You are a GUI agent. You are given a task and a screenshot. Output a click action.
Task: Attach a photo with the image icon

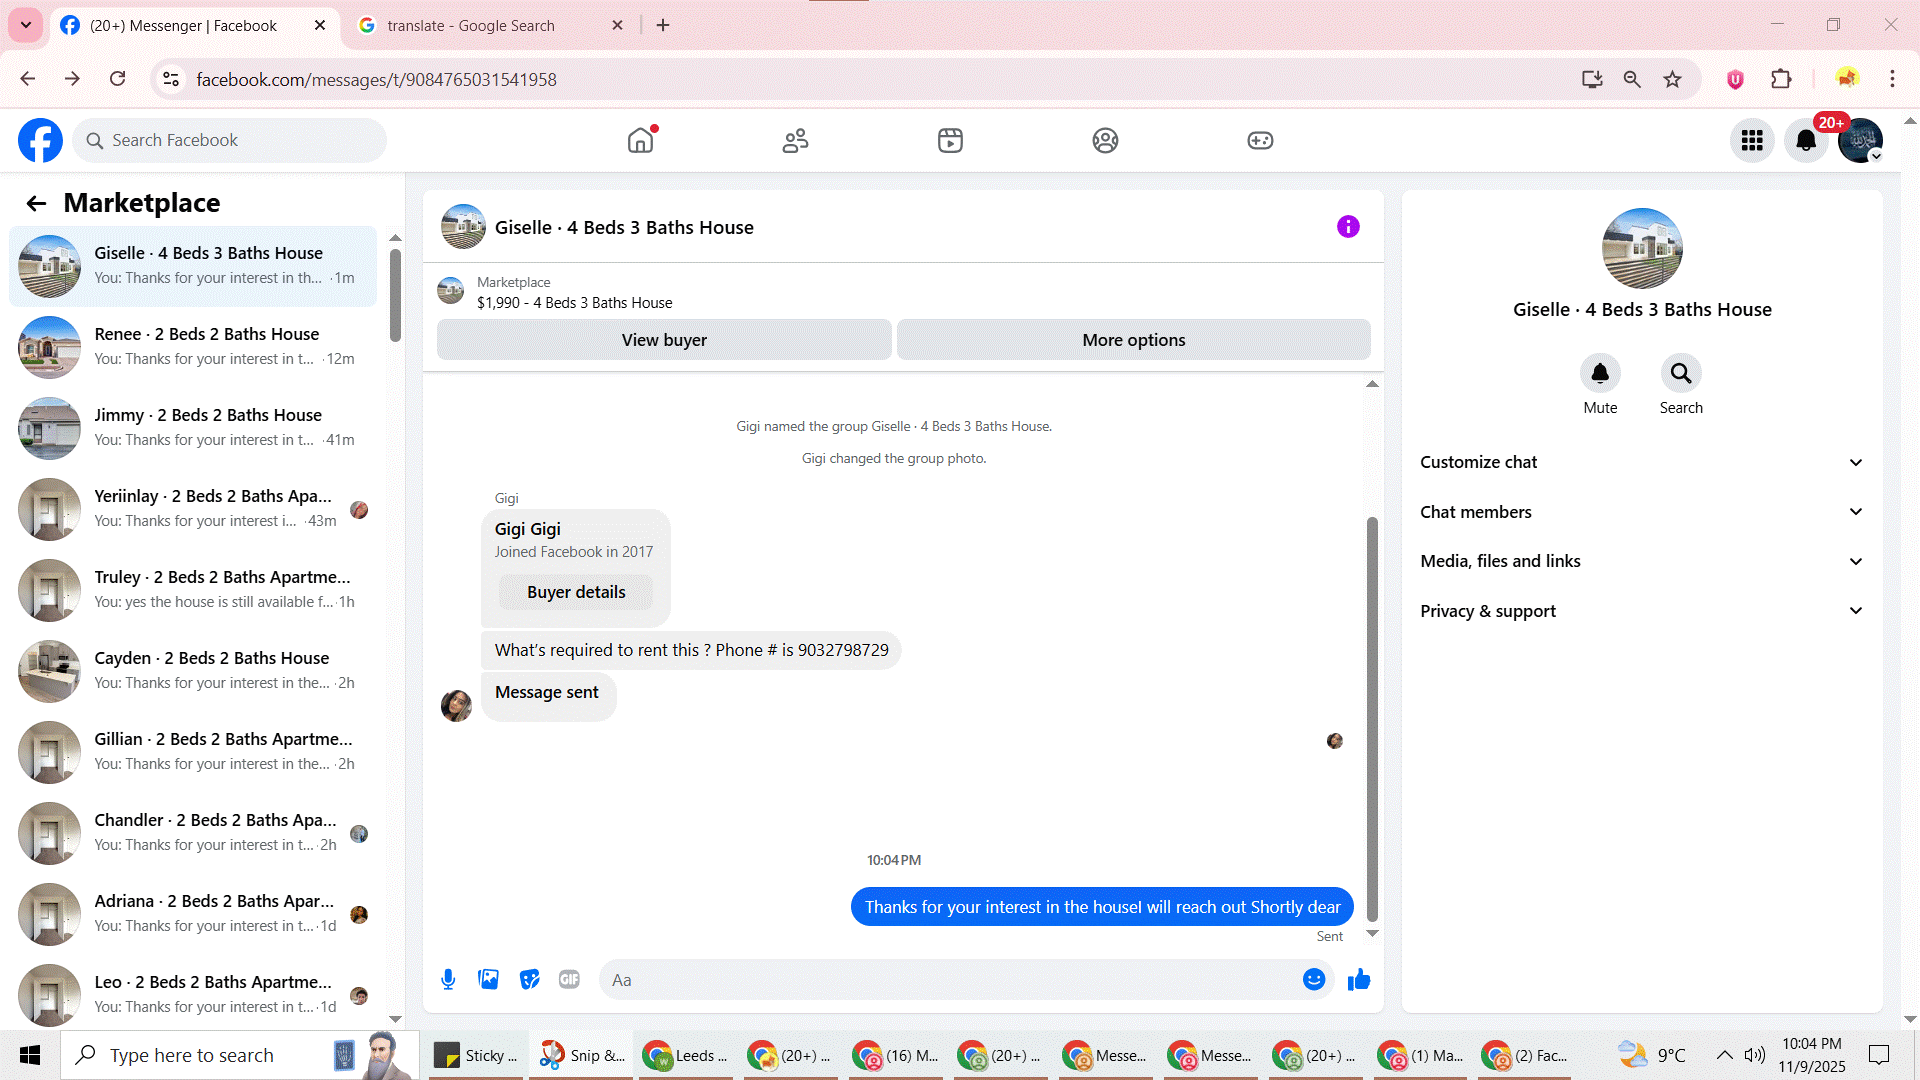[488, 980]
